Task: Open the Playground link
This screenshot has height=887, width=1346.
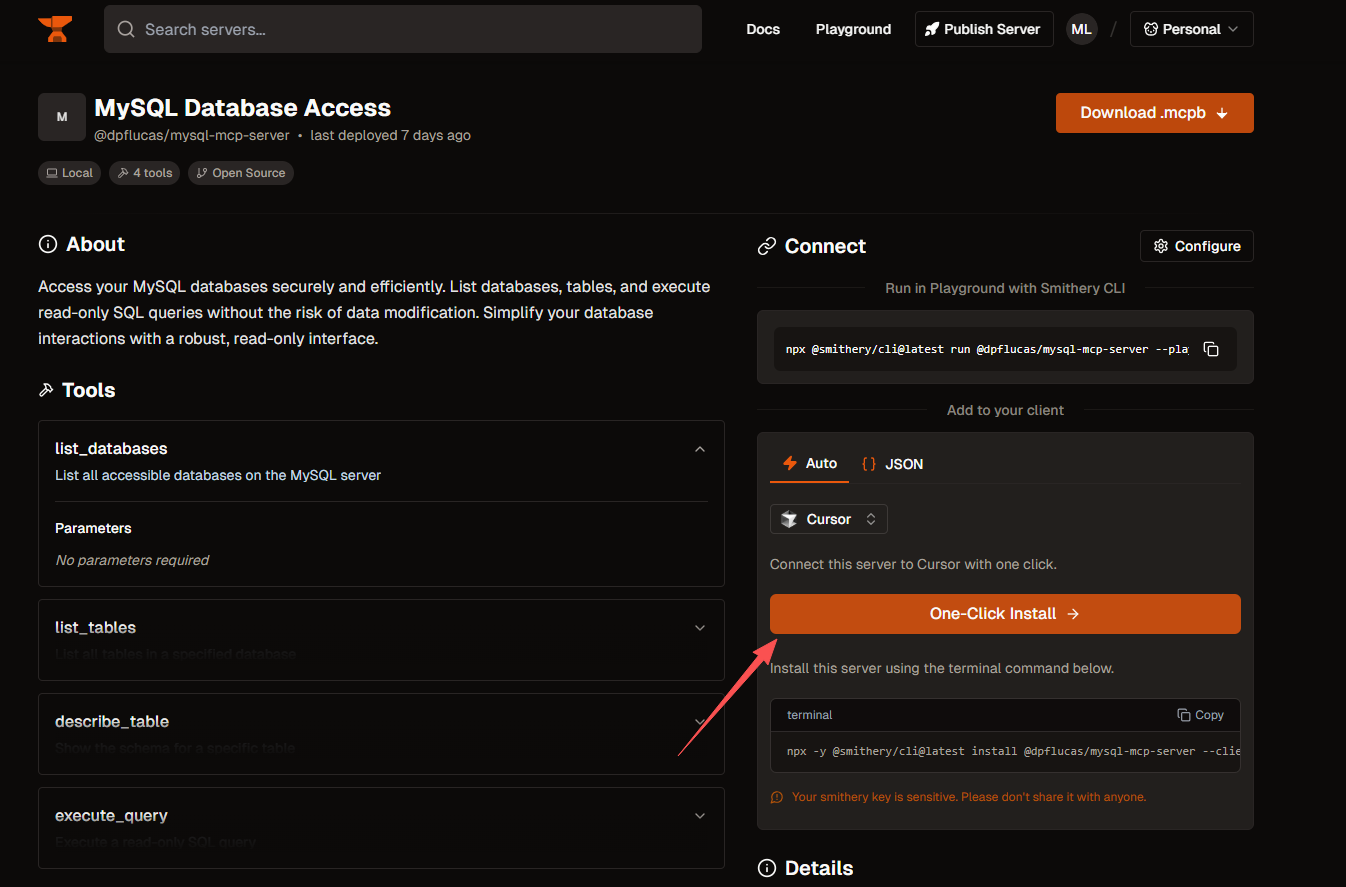Action: pos(853,29)
